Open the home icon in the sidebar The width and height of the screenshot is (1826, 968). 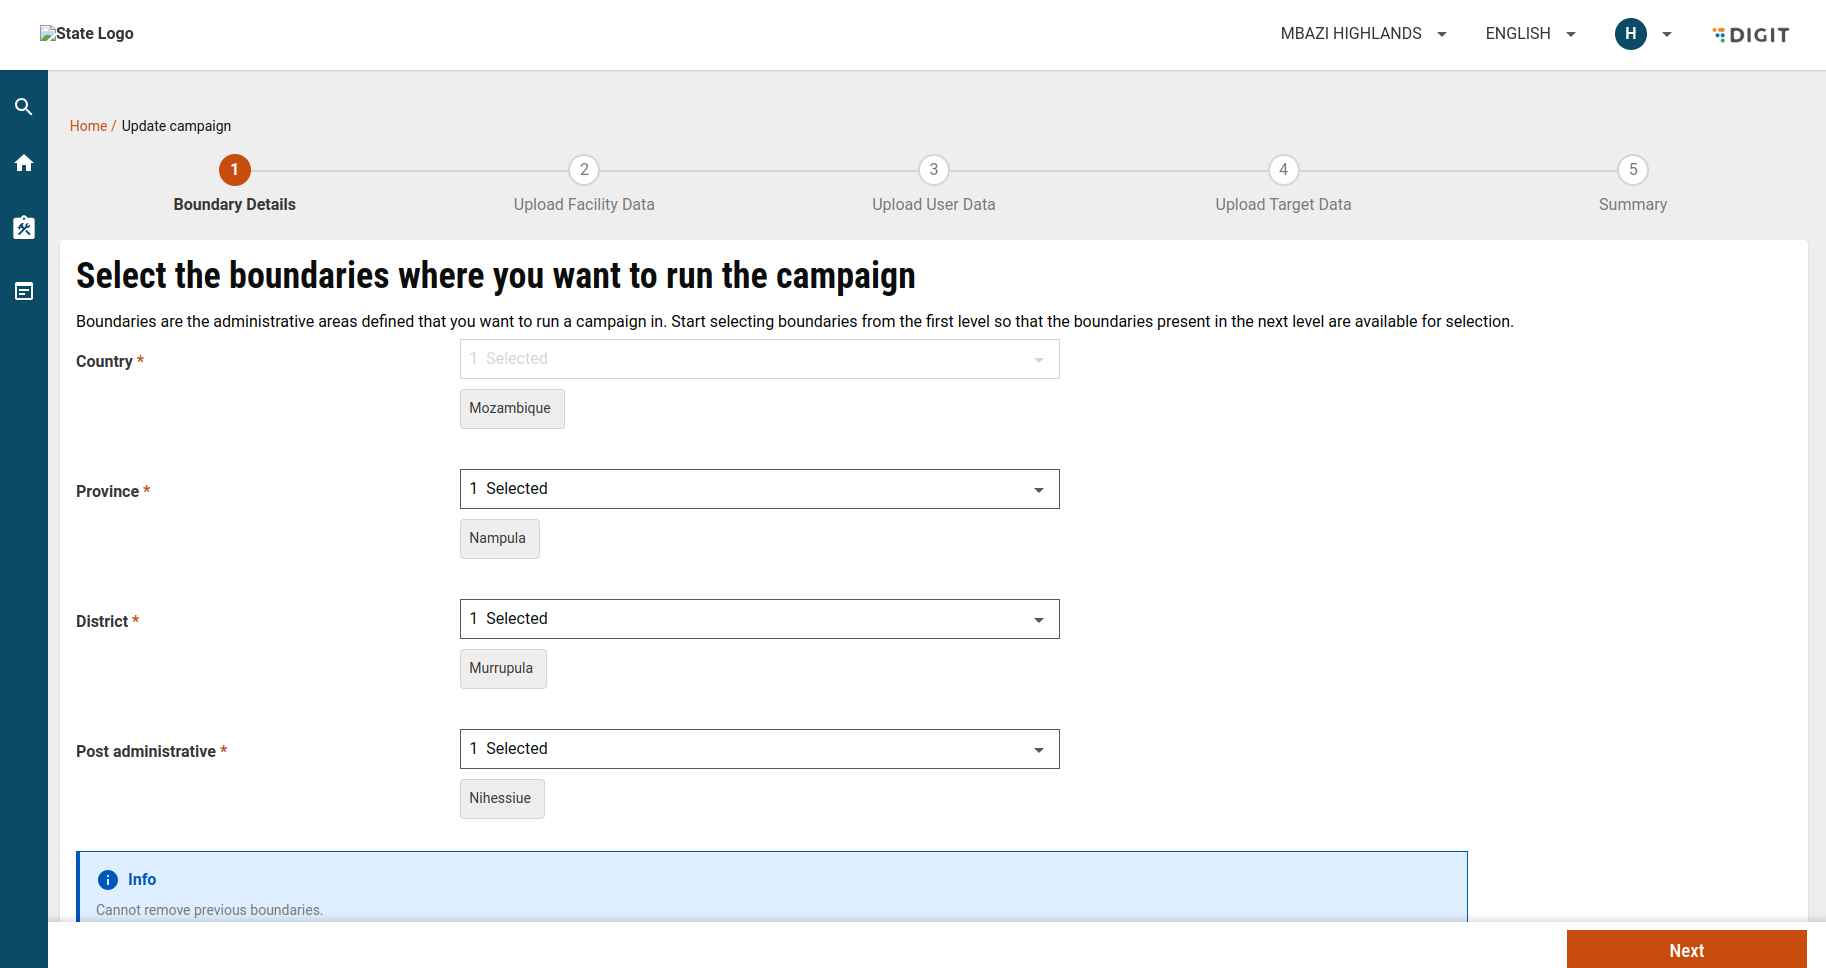24,163
